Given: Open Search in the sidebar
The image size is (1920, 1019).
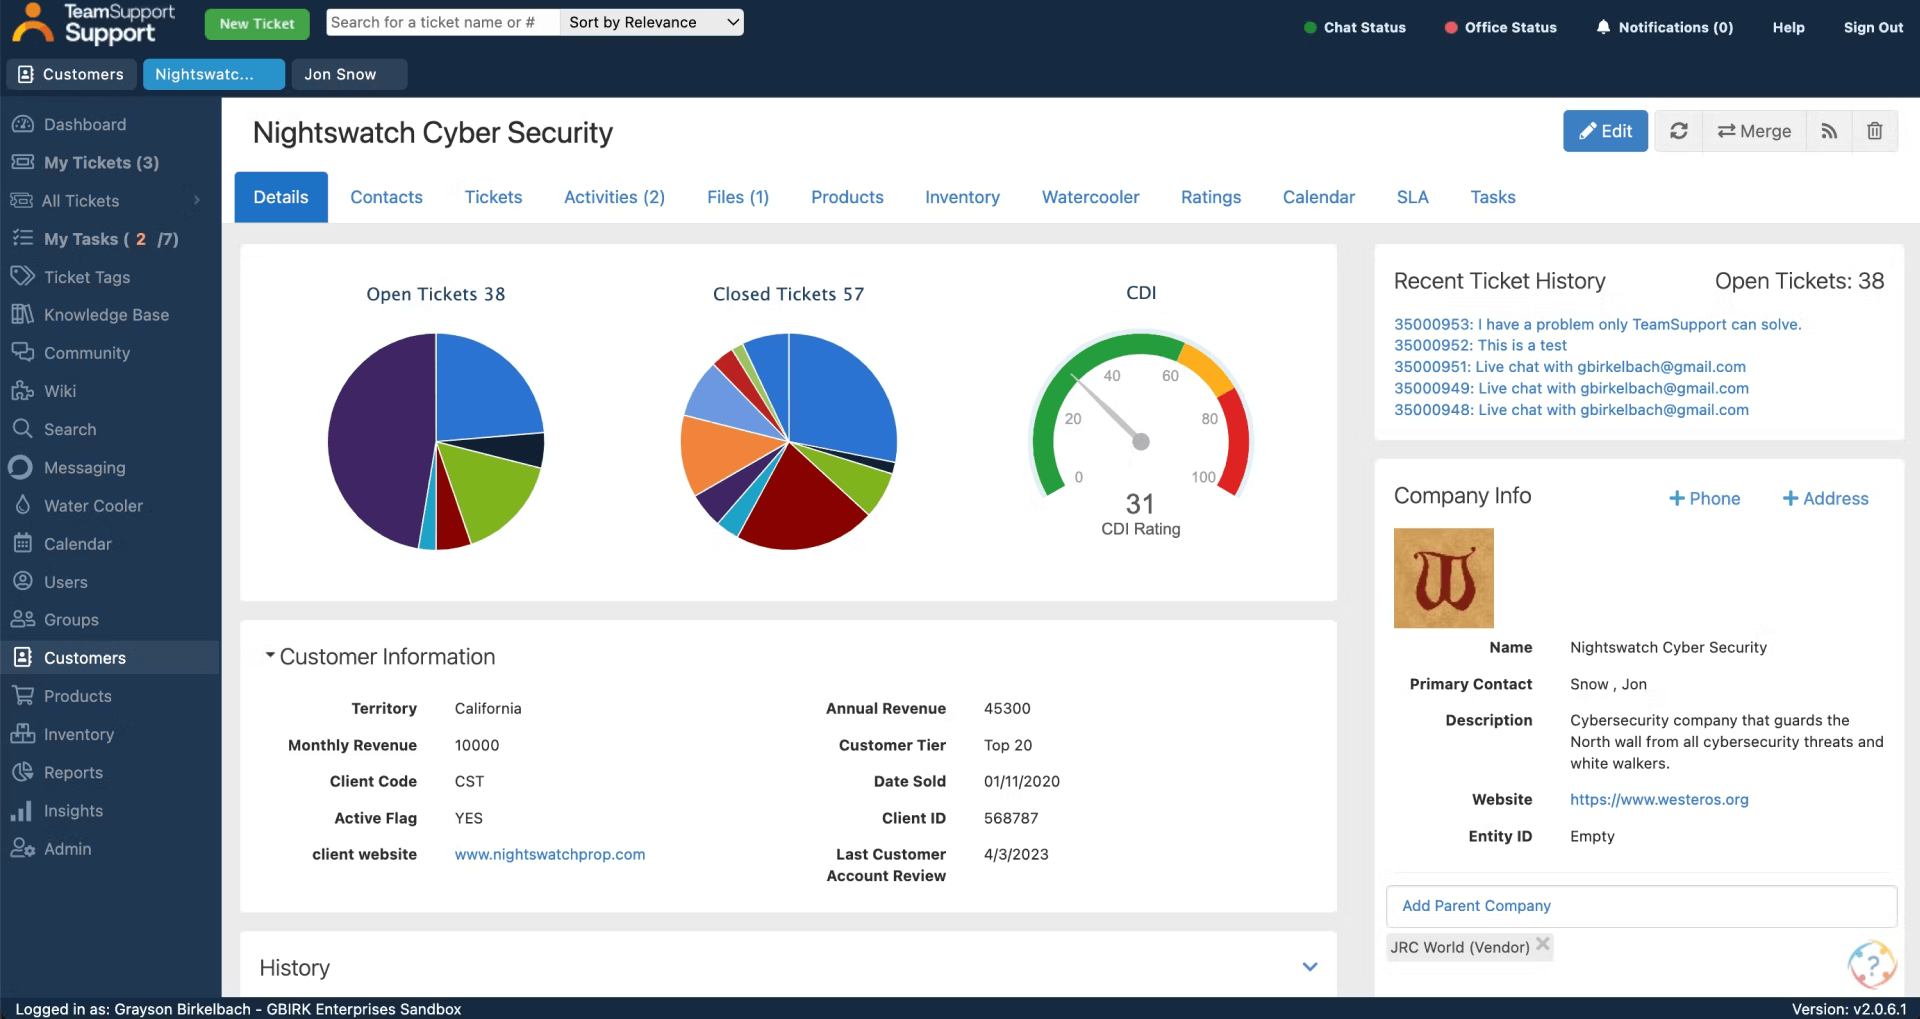Looking at the screenshot, I should 70,429.
